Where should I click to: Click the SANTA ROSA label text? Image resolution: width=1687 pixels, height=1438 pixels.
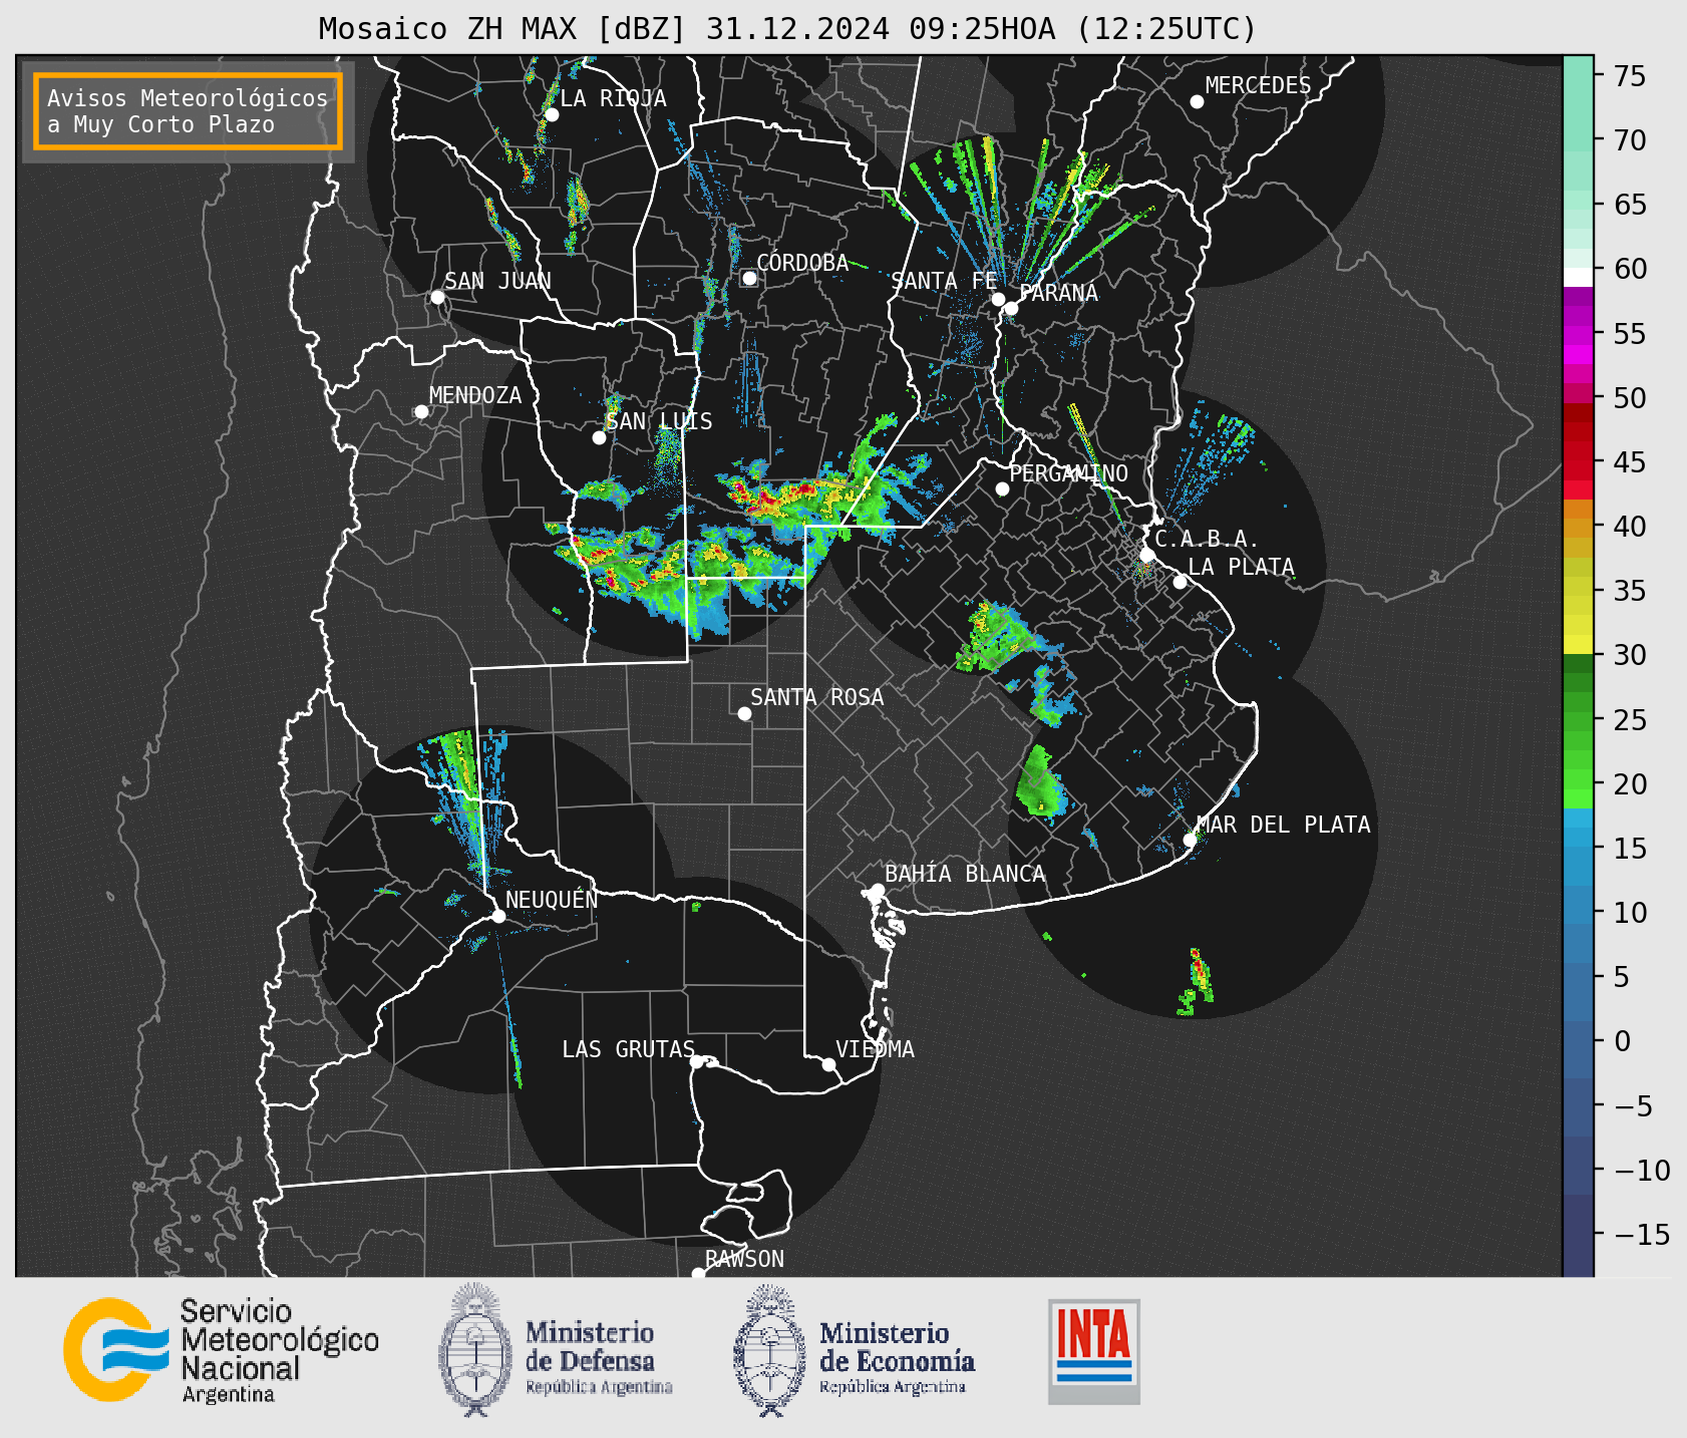click(x=817, y=697)
